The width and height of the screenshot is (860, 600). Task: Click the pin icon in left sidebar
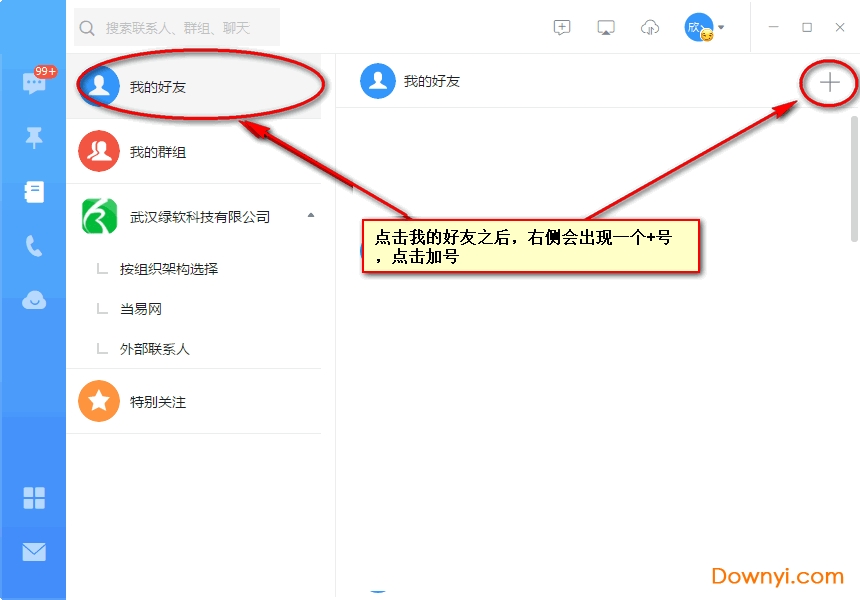(x=34, y=138)
